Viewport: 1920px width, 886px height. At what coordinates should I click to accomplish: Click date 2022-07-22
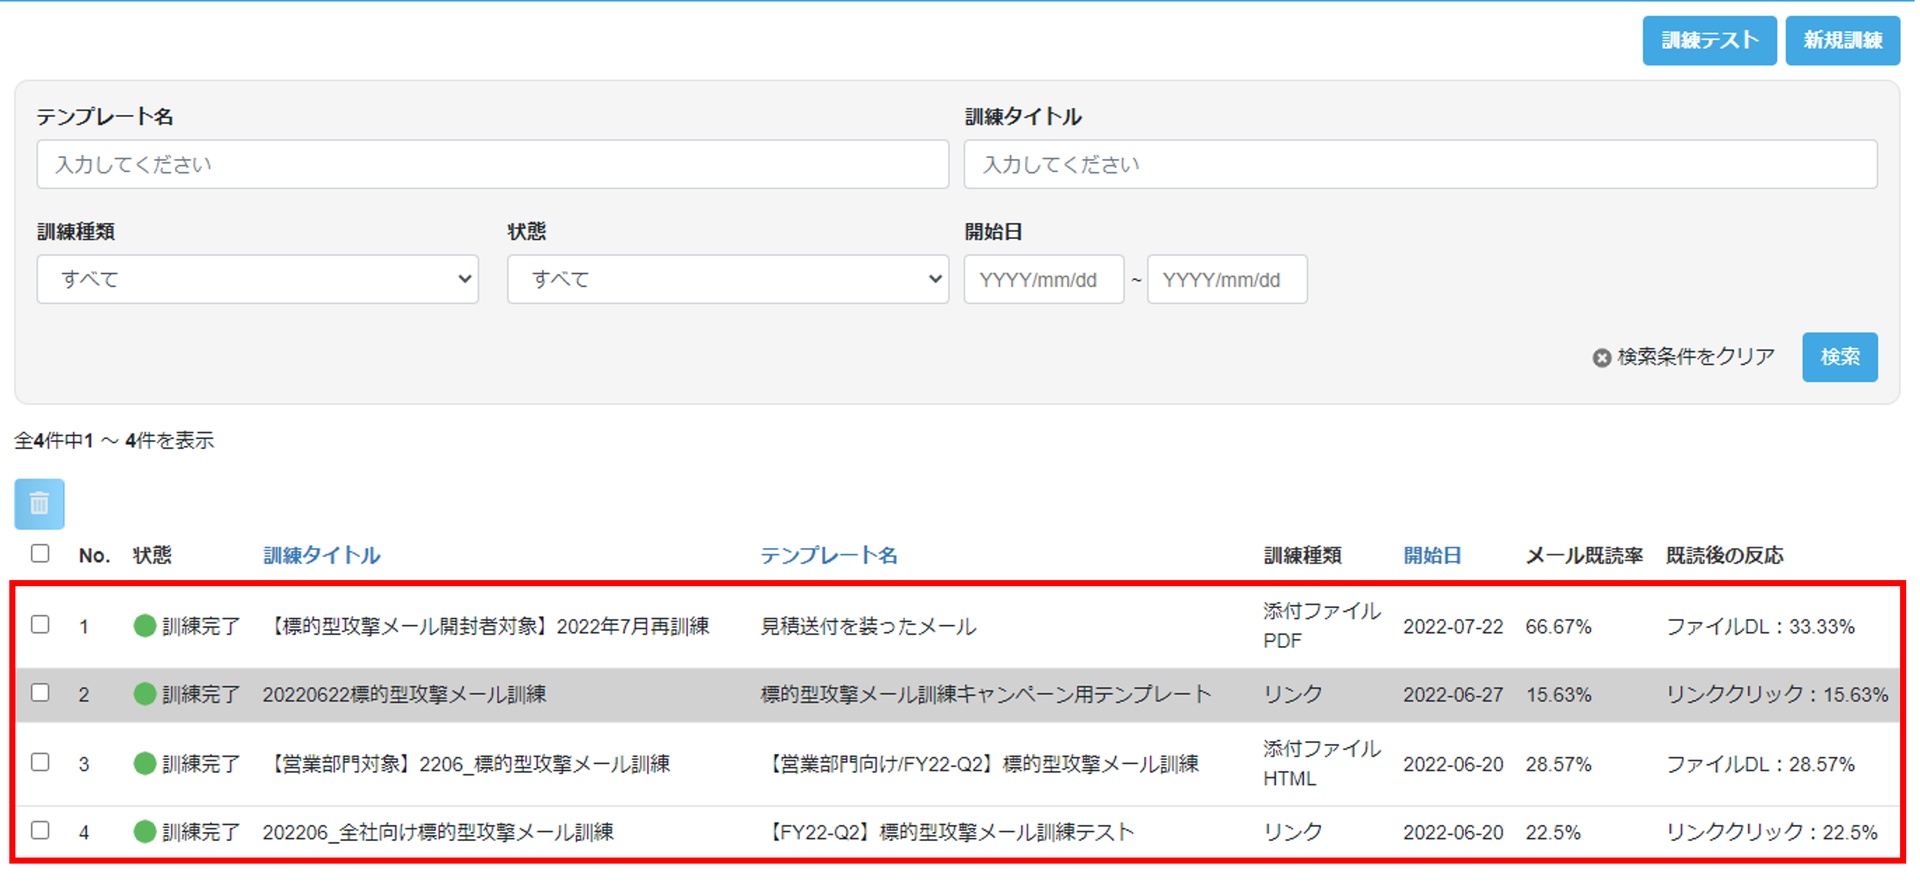point(1453,626)
